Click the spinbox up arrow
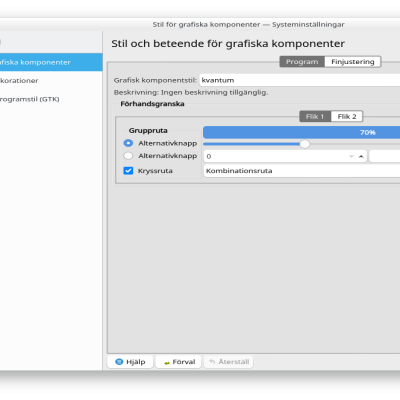 (361, 156)
